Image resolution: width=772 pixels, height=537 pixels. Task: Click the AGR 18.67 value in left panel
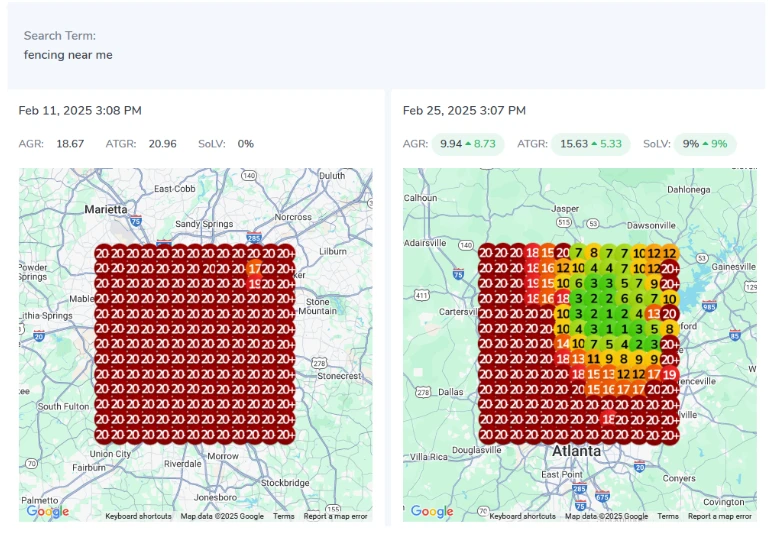70,144
